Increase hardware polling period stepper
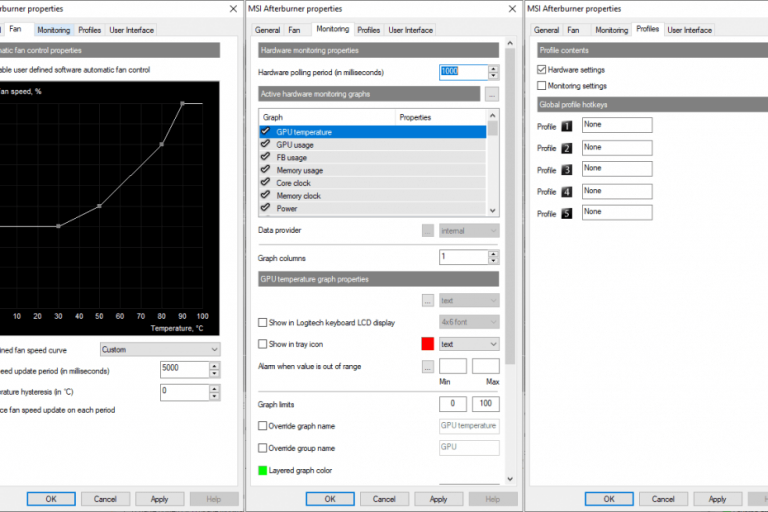The height and width of the screenshot is (512, 768). point(494,69)
